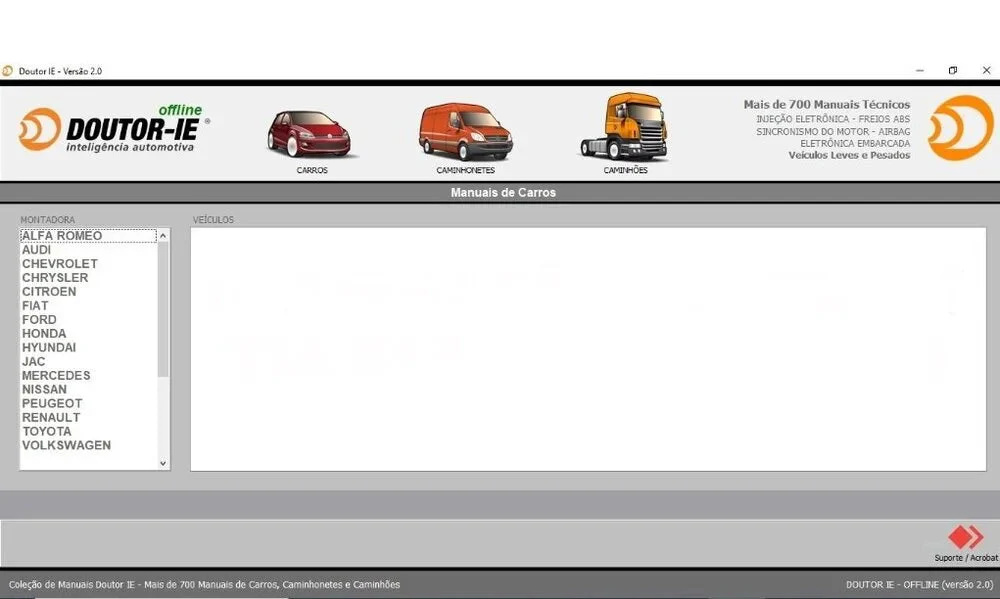This screenshot has height=599, width=1000.
Task: Click the Montadora list scrollbar thumb
Action: click(x=164, y=310)
